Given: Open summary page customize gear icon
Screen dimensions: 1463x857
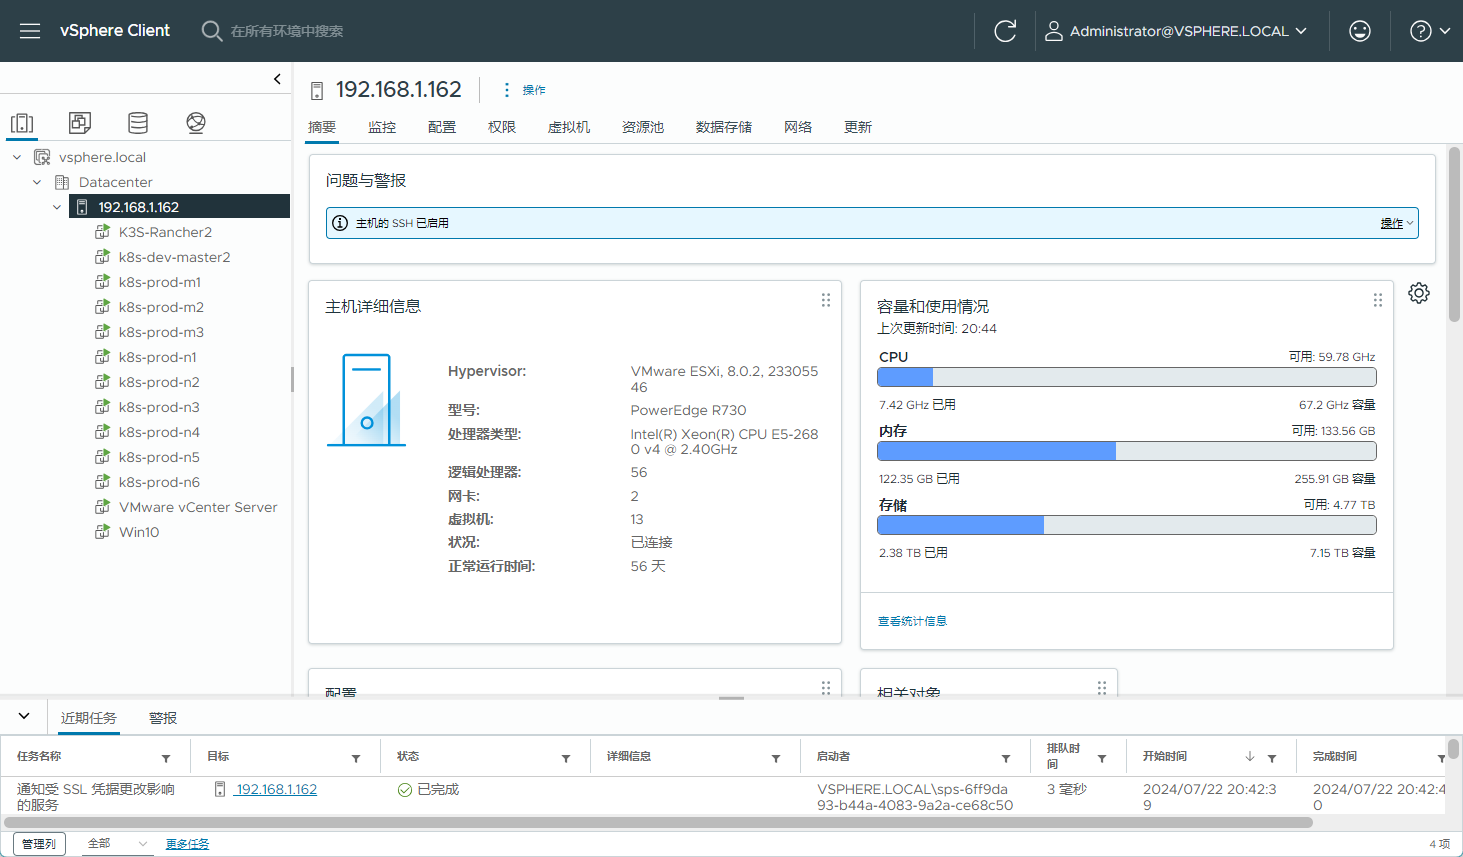Looking at the screenshot, I should click(1419, 293).
